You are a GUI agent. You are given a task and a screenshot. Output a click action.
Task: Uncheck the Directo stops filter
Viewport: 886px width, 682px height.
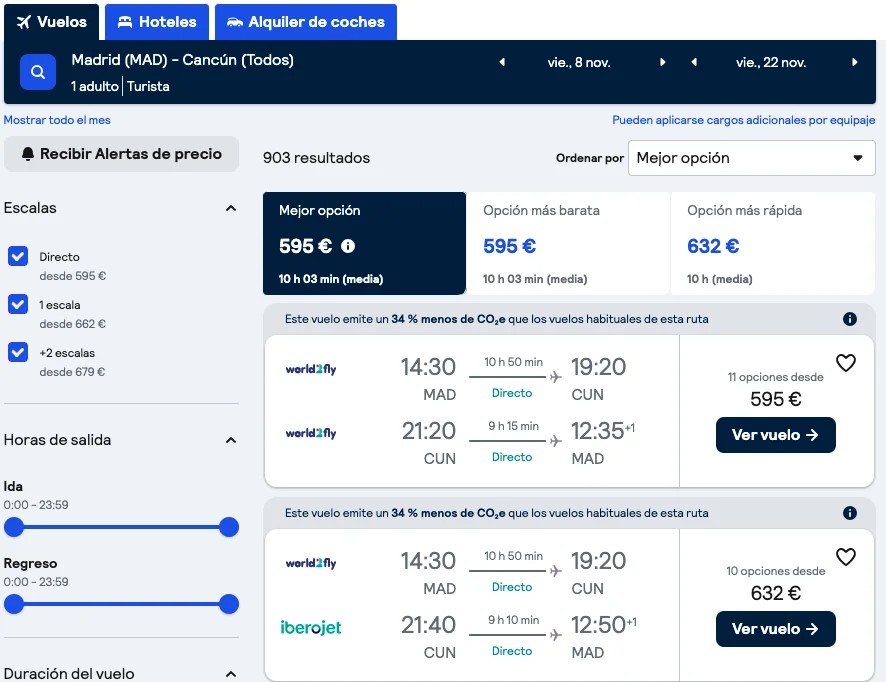pos(18,256)
